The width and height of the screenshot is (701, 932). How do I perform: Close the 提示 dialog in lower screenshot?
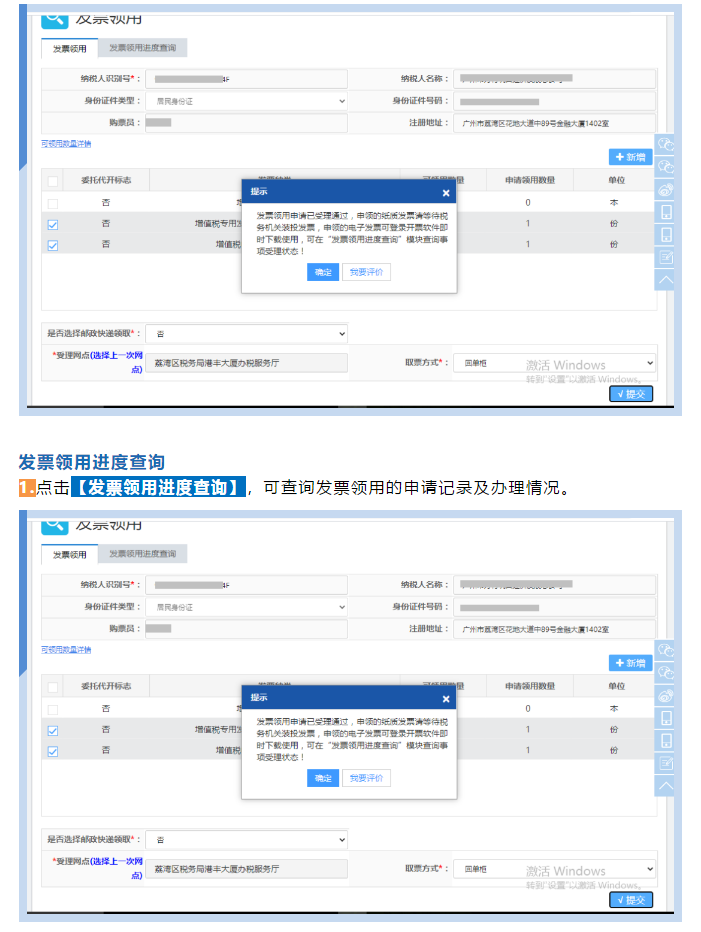(446, 698)
